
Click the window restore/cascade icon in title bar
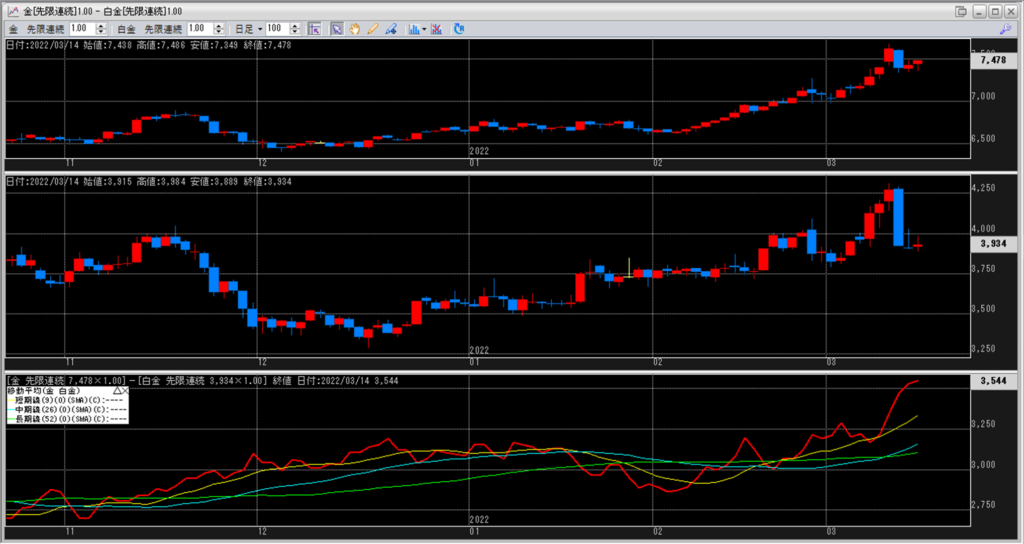coord(961,10)
